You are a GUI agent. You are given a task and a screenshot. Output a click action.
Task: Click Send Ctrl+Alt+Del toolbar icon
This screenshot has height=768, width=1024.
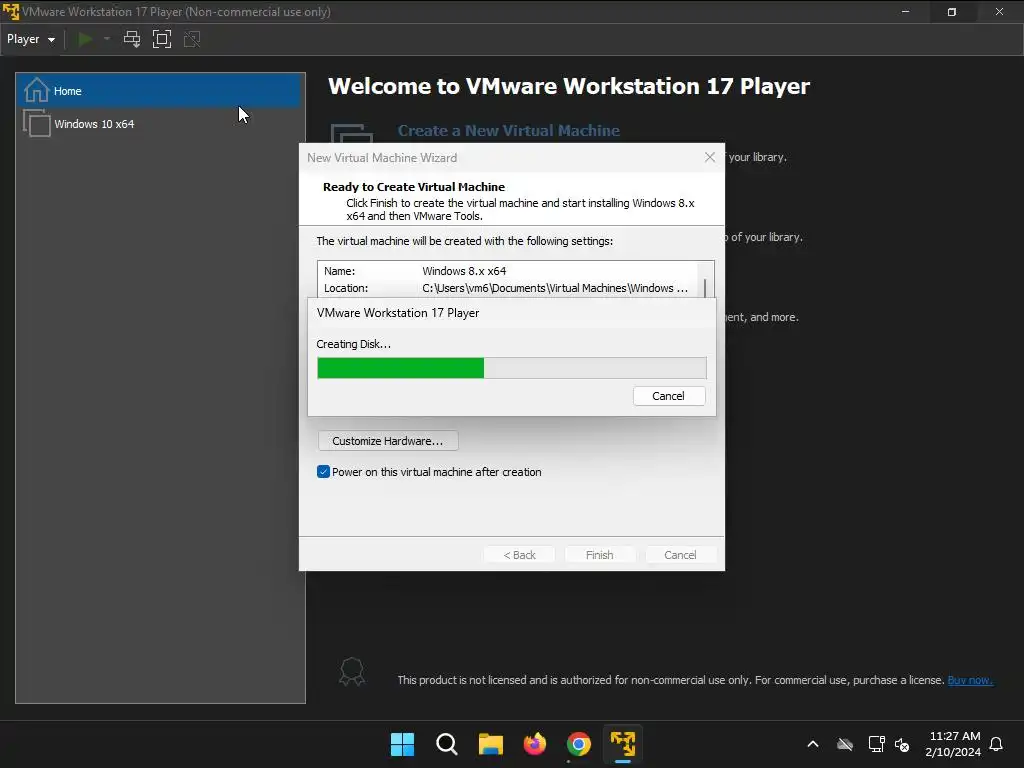point(132,39)
